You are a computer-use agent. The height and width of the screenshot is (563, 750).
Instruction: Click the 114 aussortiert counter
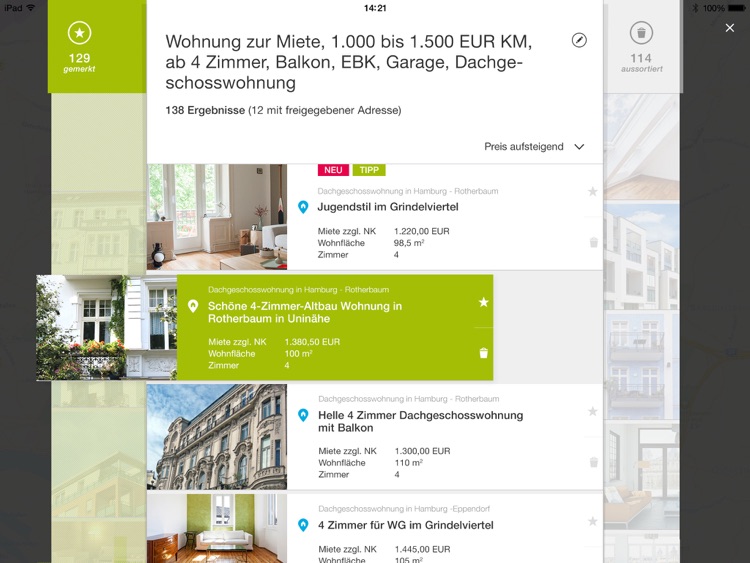click(641, 62)
